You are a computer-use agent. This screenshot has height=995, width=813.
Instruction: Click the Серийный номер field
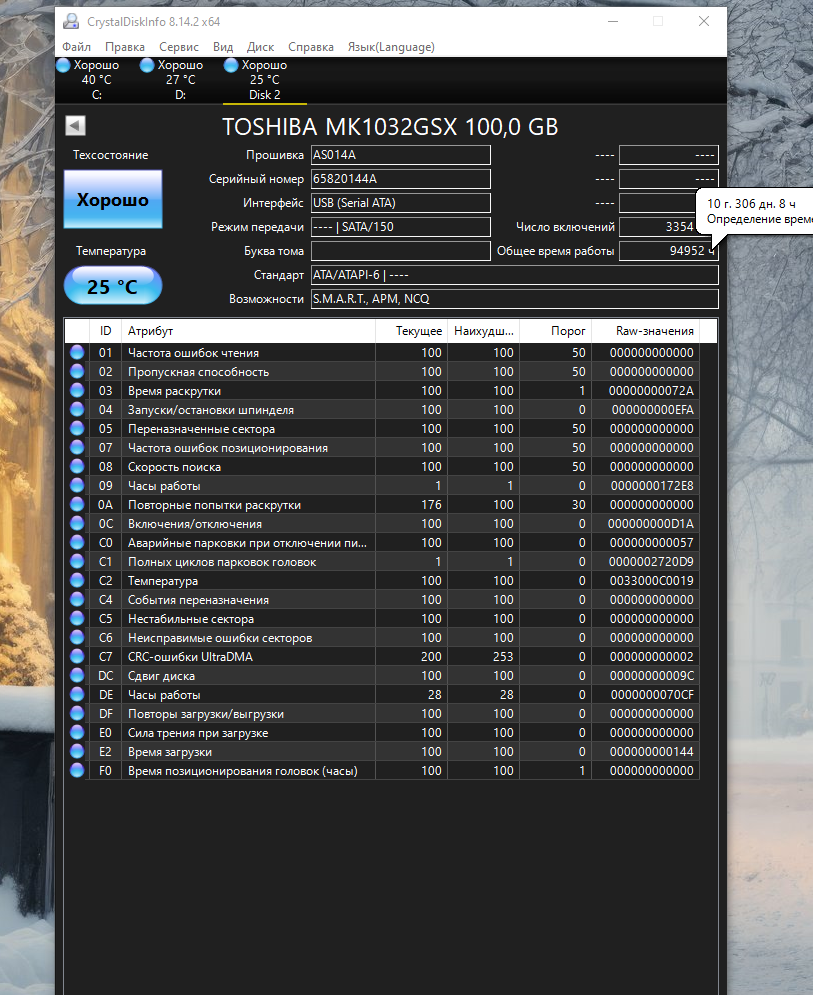coord(400,179)
